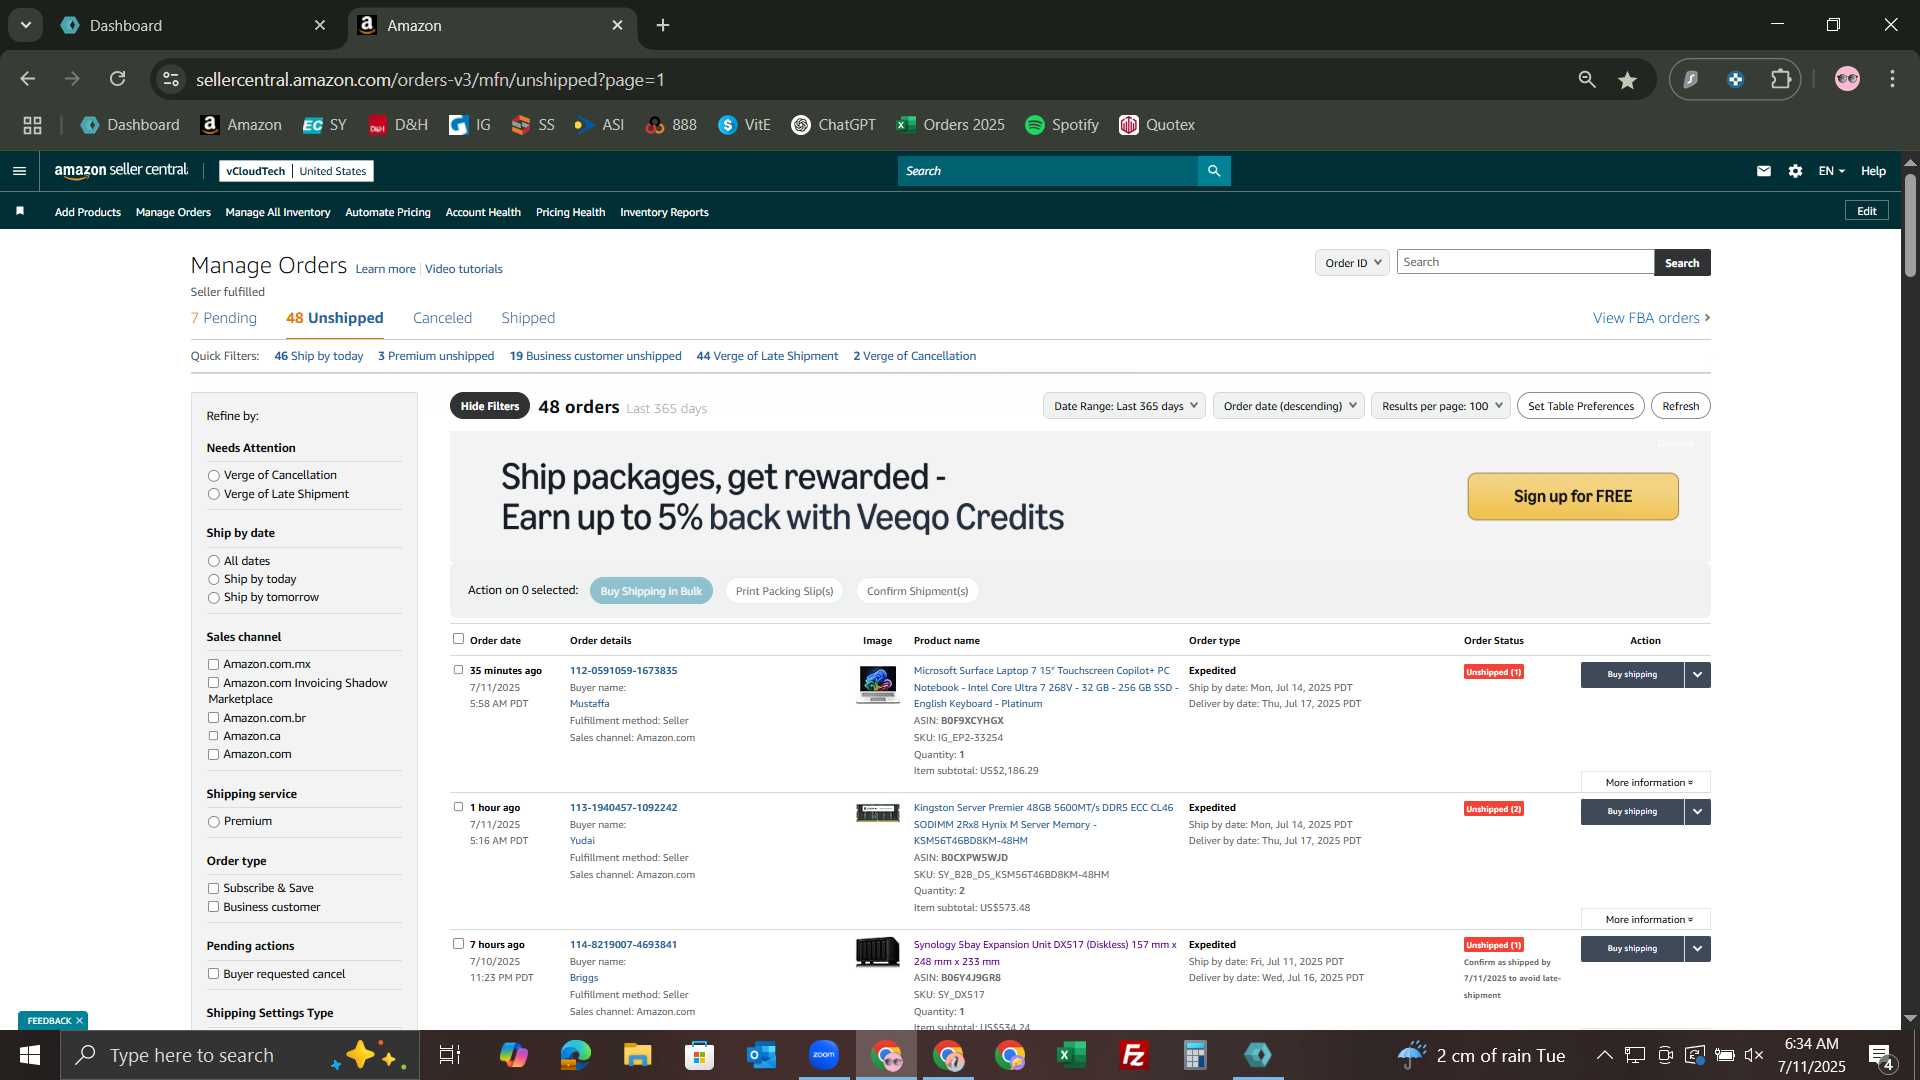Reload the browser page
Viewport: 1920px width, 1080px height.
(118, 79)
